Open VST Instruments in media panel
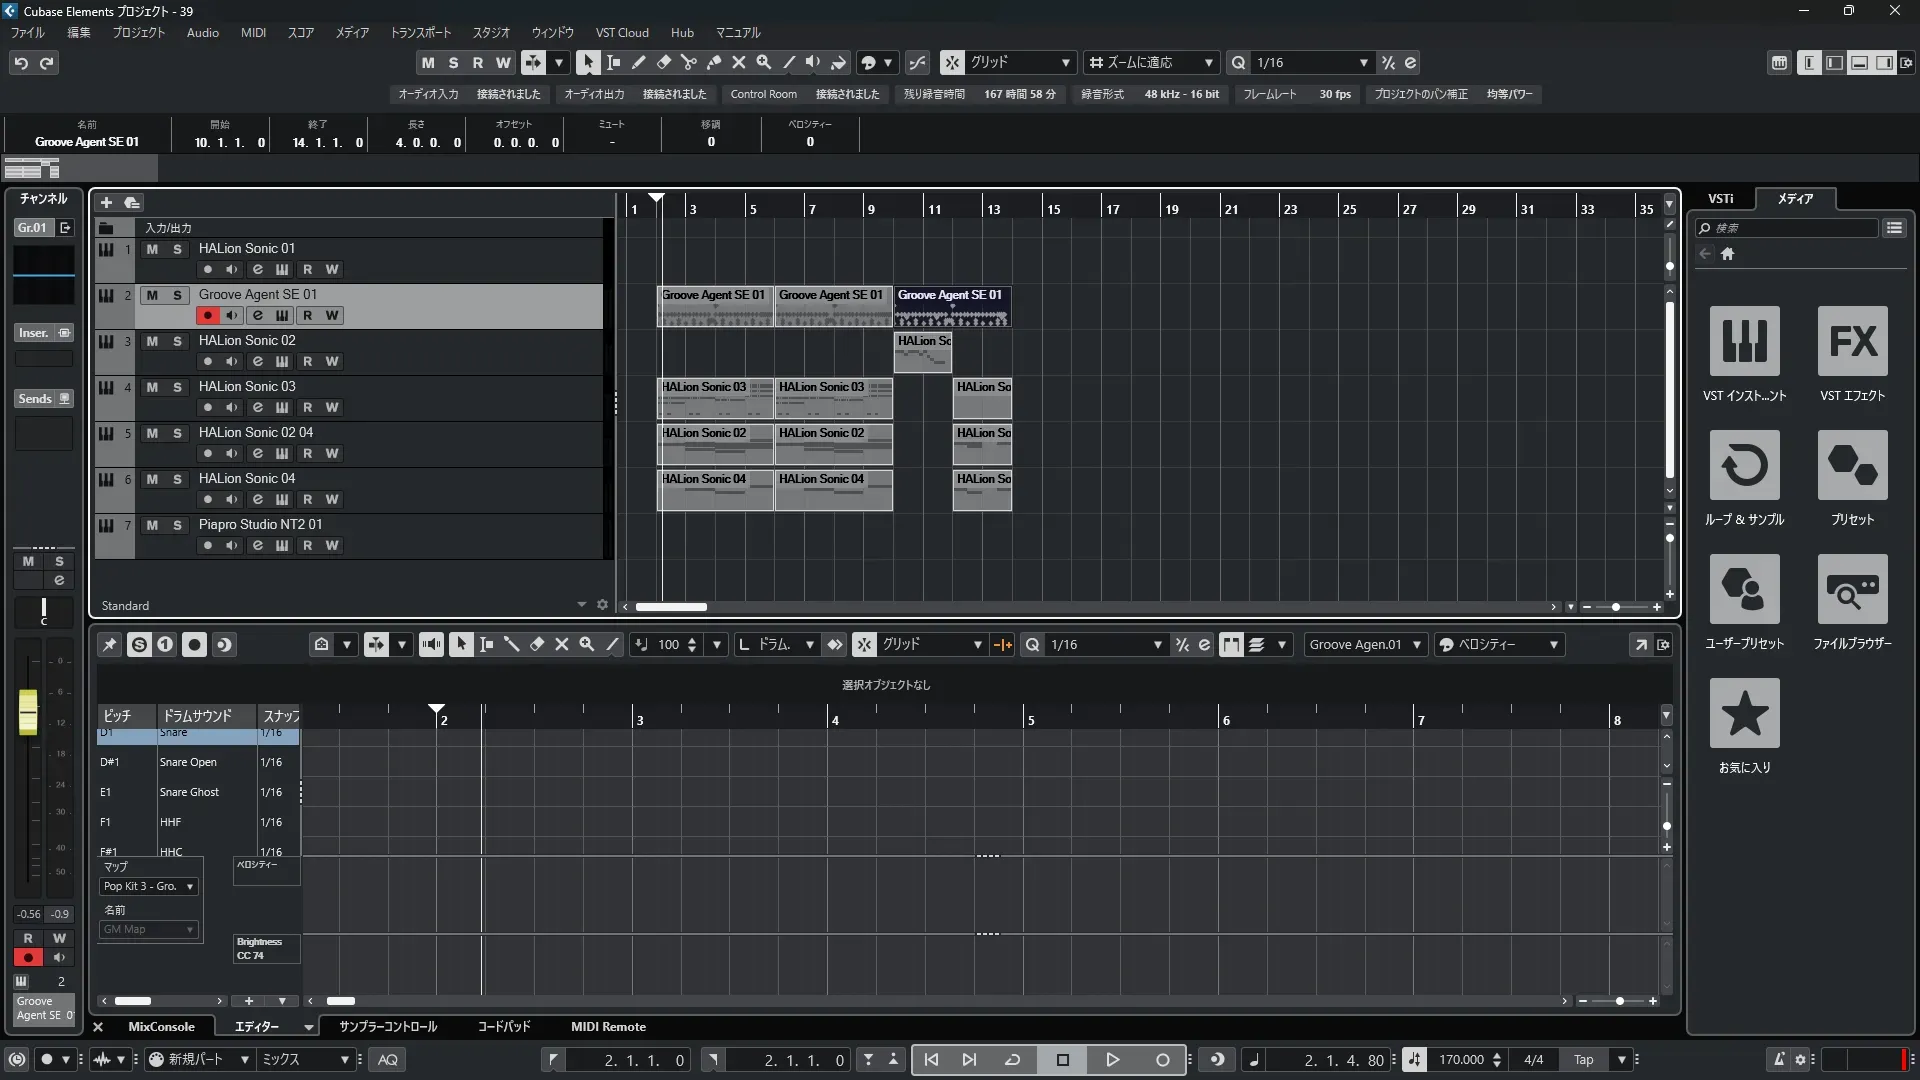This screenshot has width=1920, height=1080. [x=1744, y=341]
